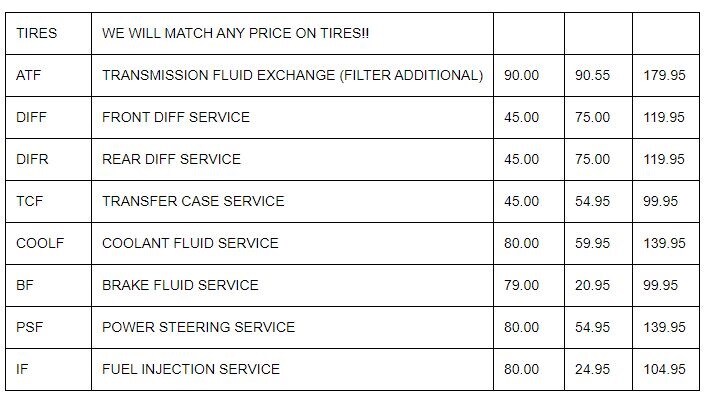Viewport: 705px width, 396px height.
Task: Click the TCF code cell
Action: coord(49,201)
